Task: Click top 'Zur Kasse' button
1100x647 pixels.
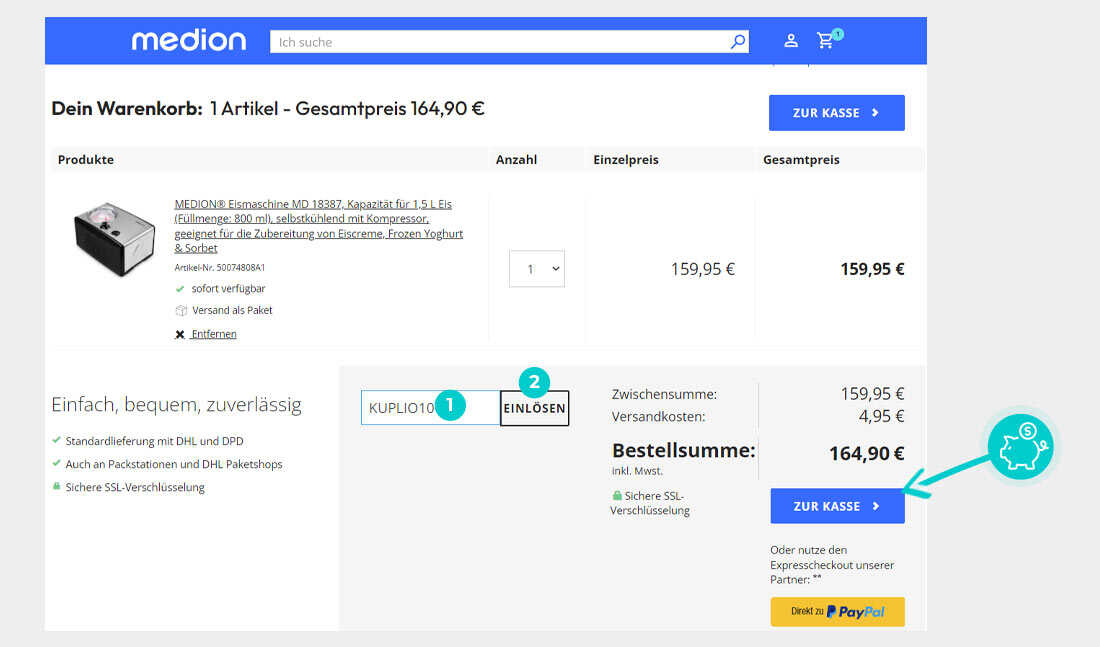Action: 836,113
